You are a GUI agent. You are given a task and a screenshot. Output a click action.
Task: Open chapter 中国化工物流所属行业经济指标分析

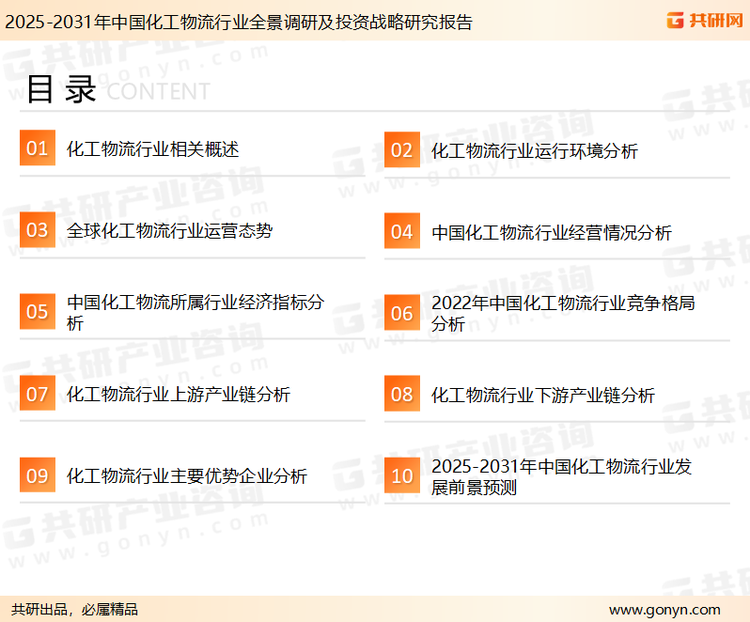point(195,312)
